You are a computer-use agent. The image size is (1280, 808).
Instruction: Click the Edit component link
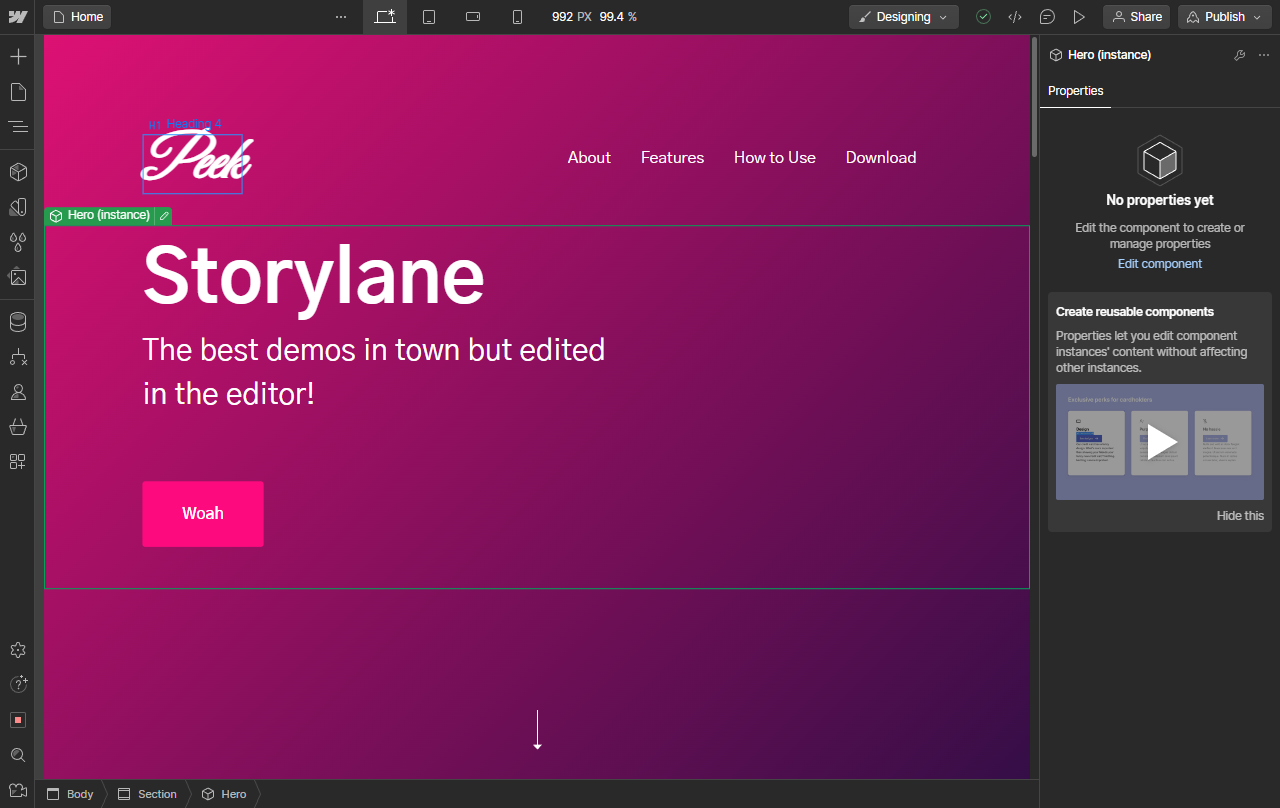(1160, 264)
